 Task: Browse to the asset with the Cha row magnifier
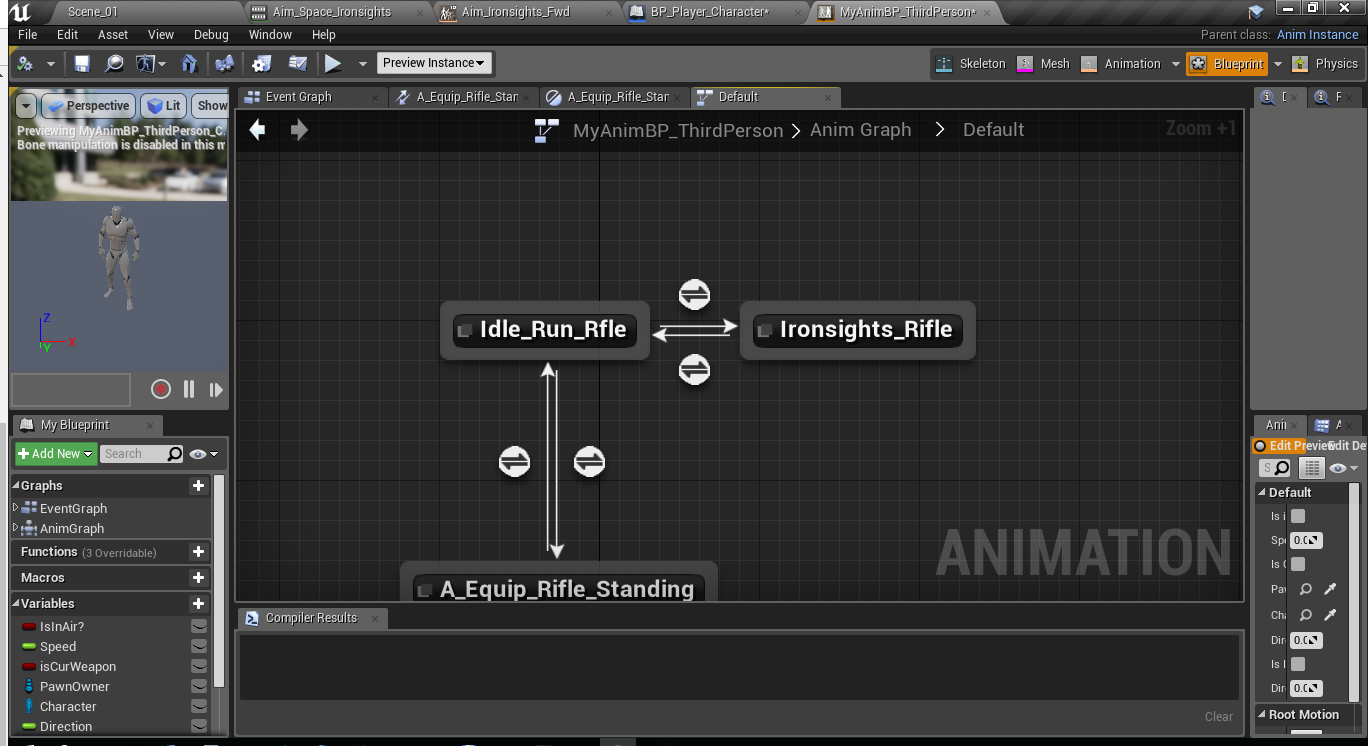[x=1305, y=615]
